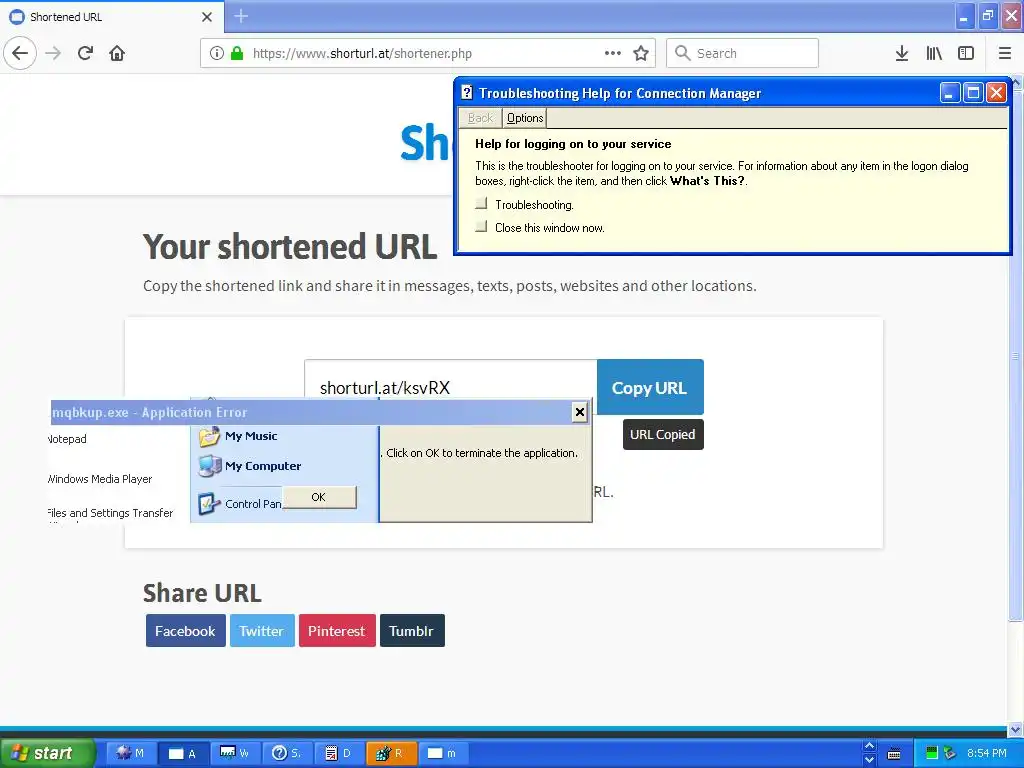Switch to taskbar item labeled M with gear icon

tap(130, 753)
